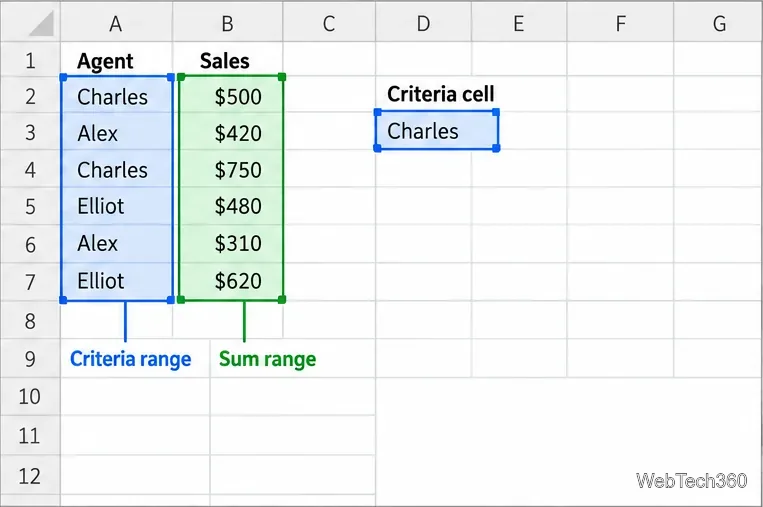The image size is (763, 507).
Task: Click the Agent header cell
Action: [x=116, y=60]
